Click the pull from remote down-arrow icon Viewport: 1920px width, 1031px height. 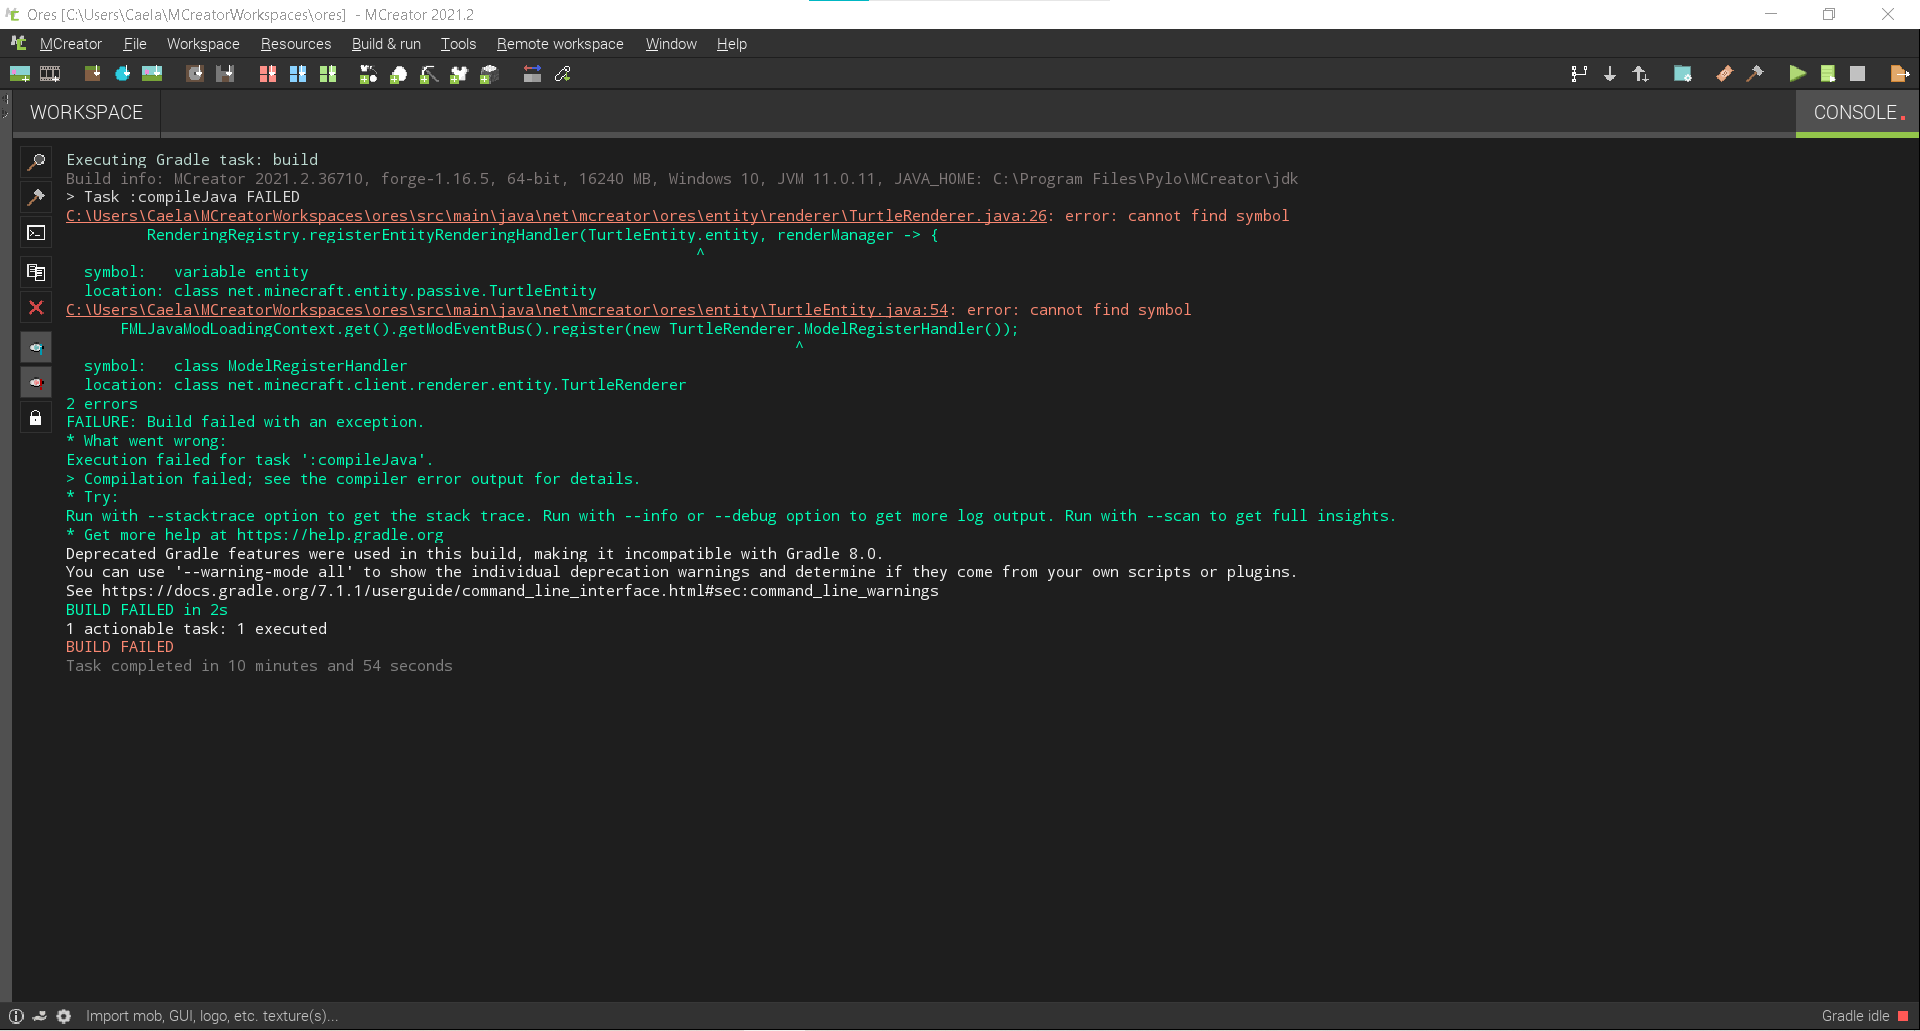tap(1610, 74)
